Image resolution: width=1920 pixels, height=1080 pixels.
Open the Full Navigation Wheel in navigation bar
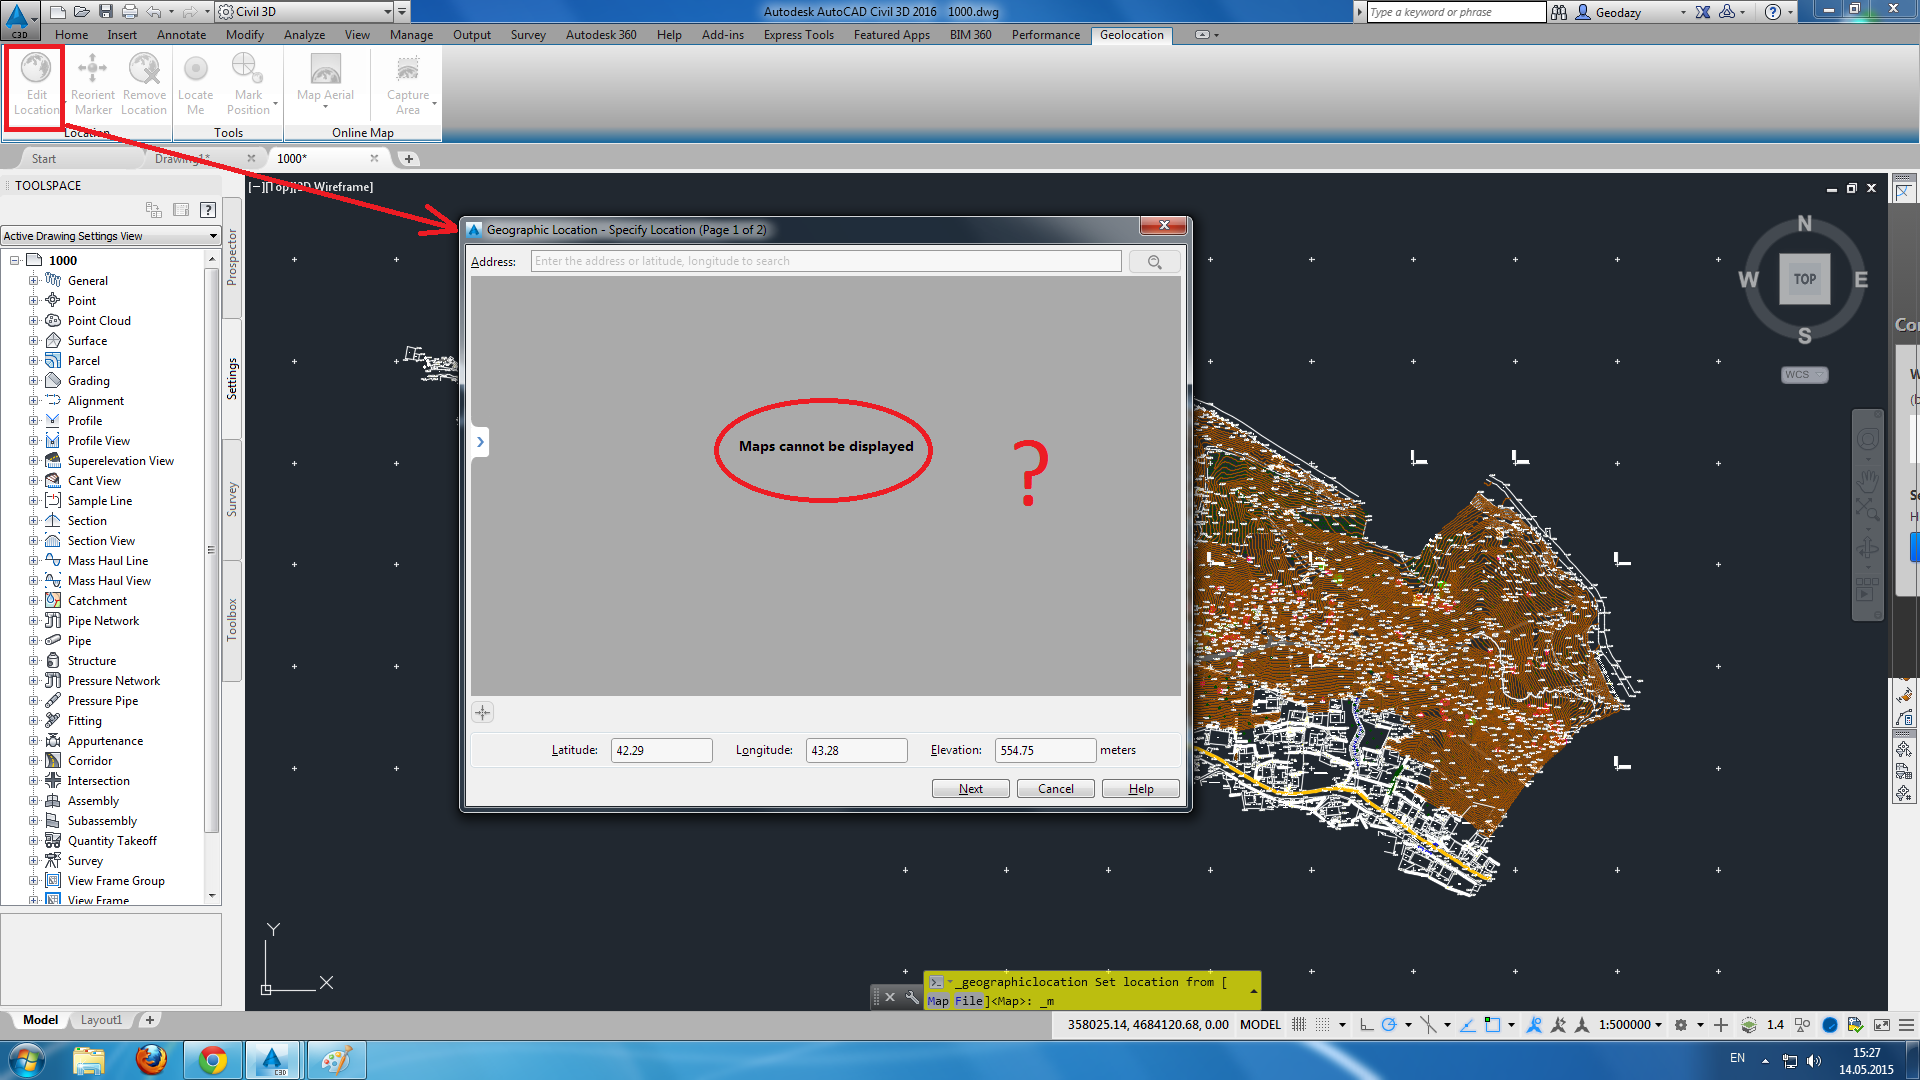[x=1867, y=439]
